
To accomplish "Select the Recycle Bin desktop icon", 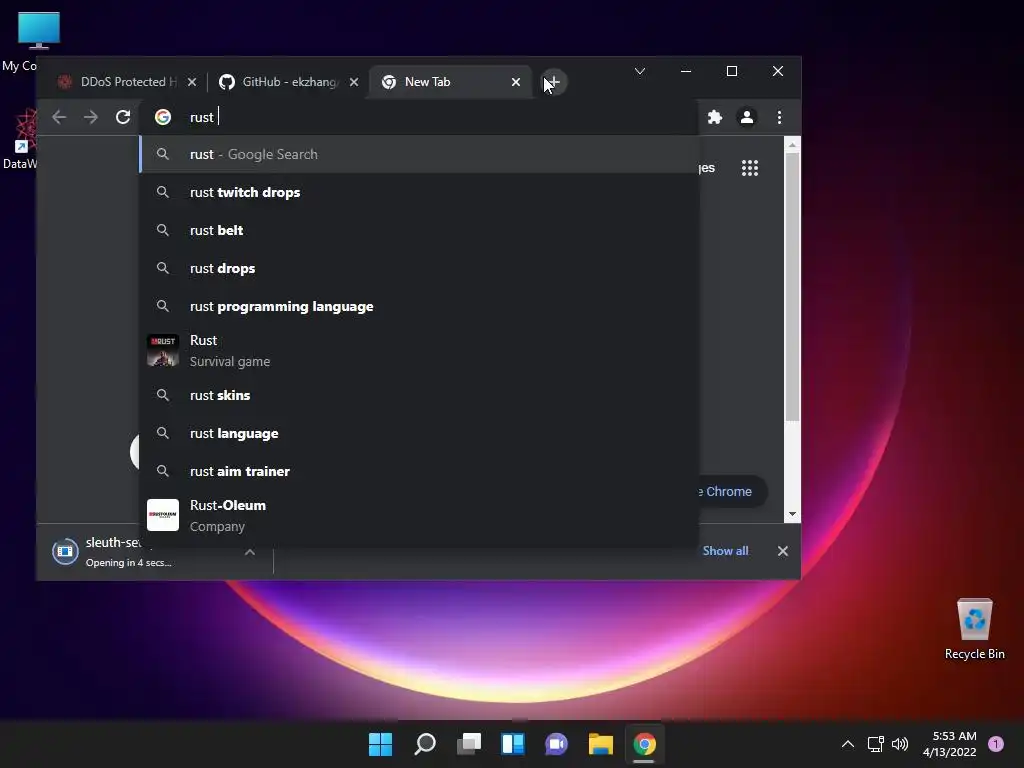I will 974,630.
